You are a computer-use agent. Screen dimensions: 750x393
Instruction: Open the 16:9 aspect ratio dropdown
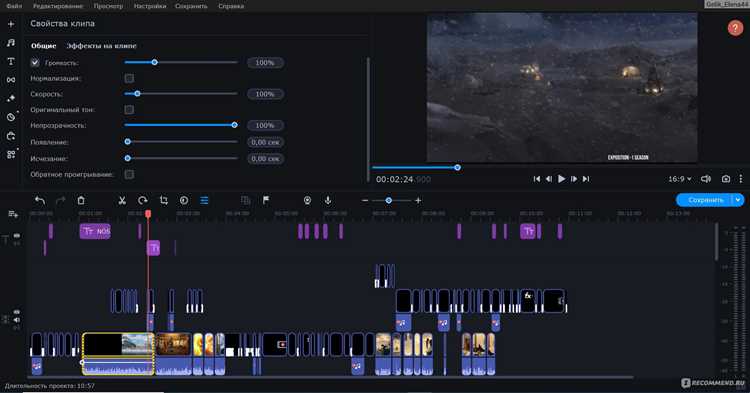[680, 179]
